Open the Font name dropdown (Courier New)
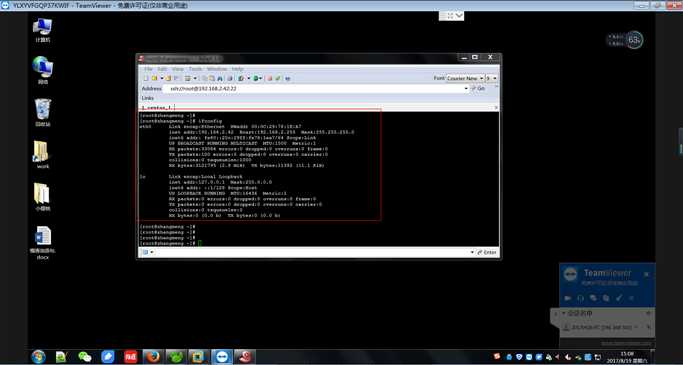The image size is (683, 365). tap(465, 78)
